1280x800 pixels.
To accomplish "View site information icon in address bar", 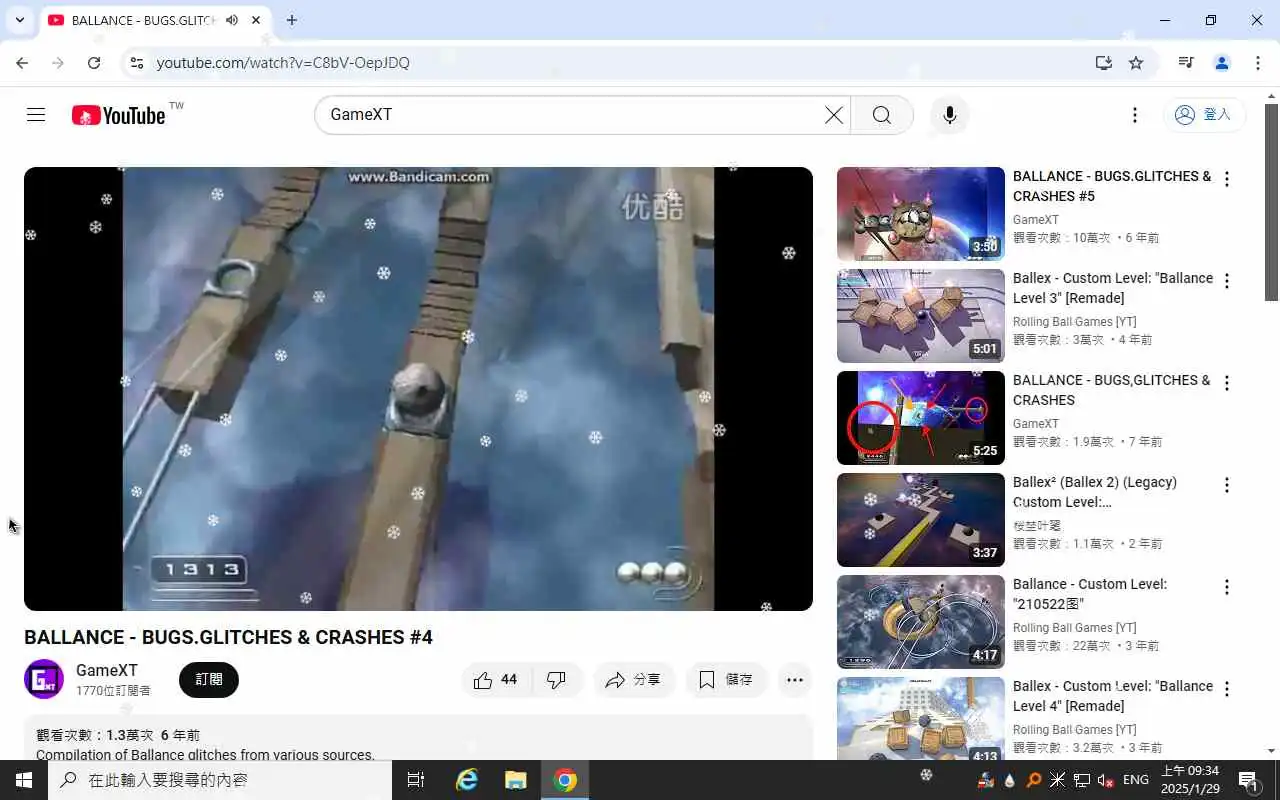I will (137, 63).
